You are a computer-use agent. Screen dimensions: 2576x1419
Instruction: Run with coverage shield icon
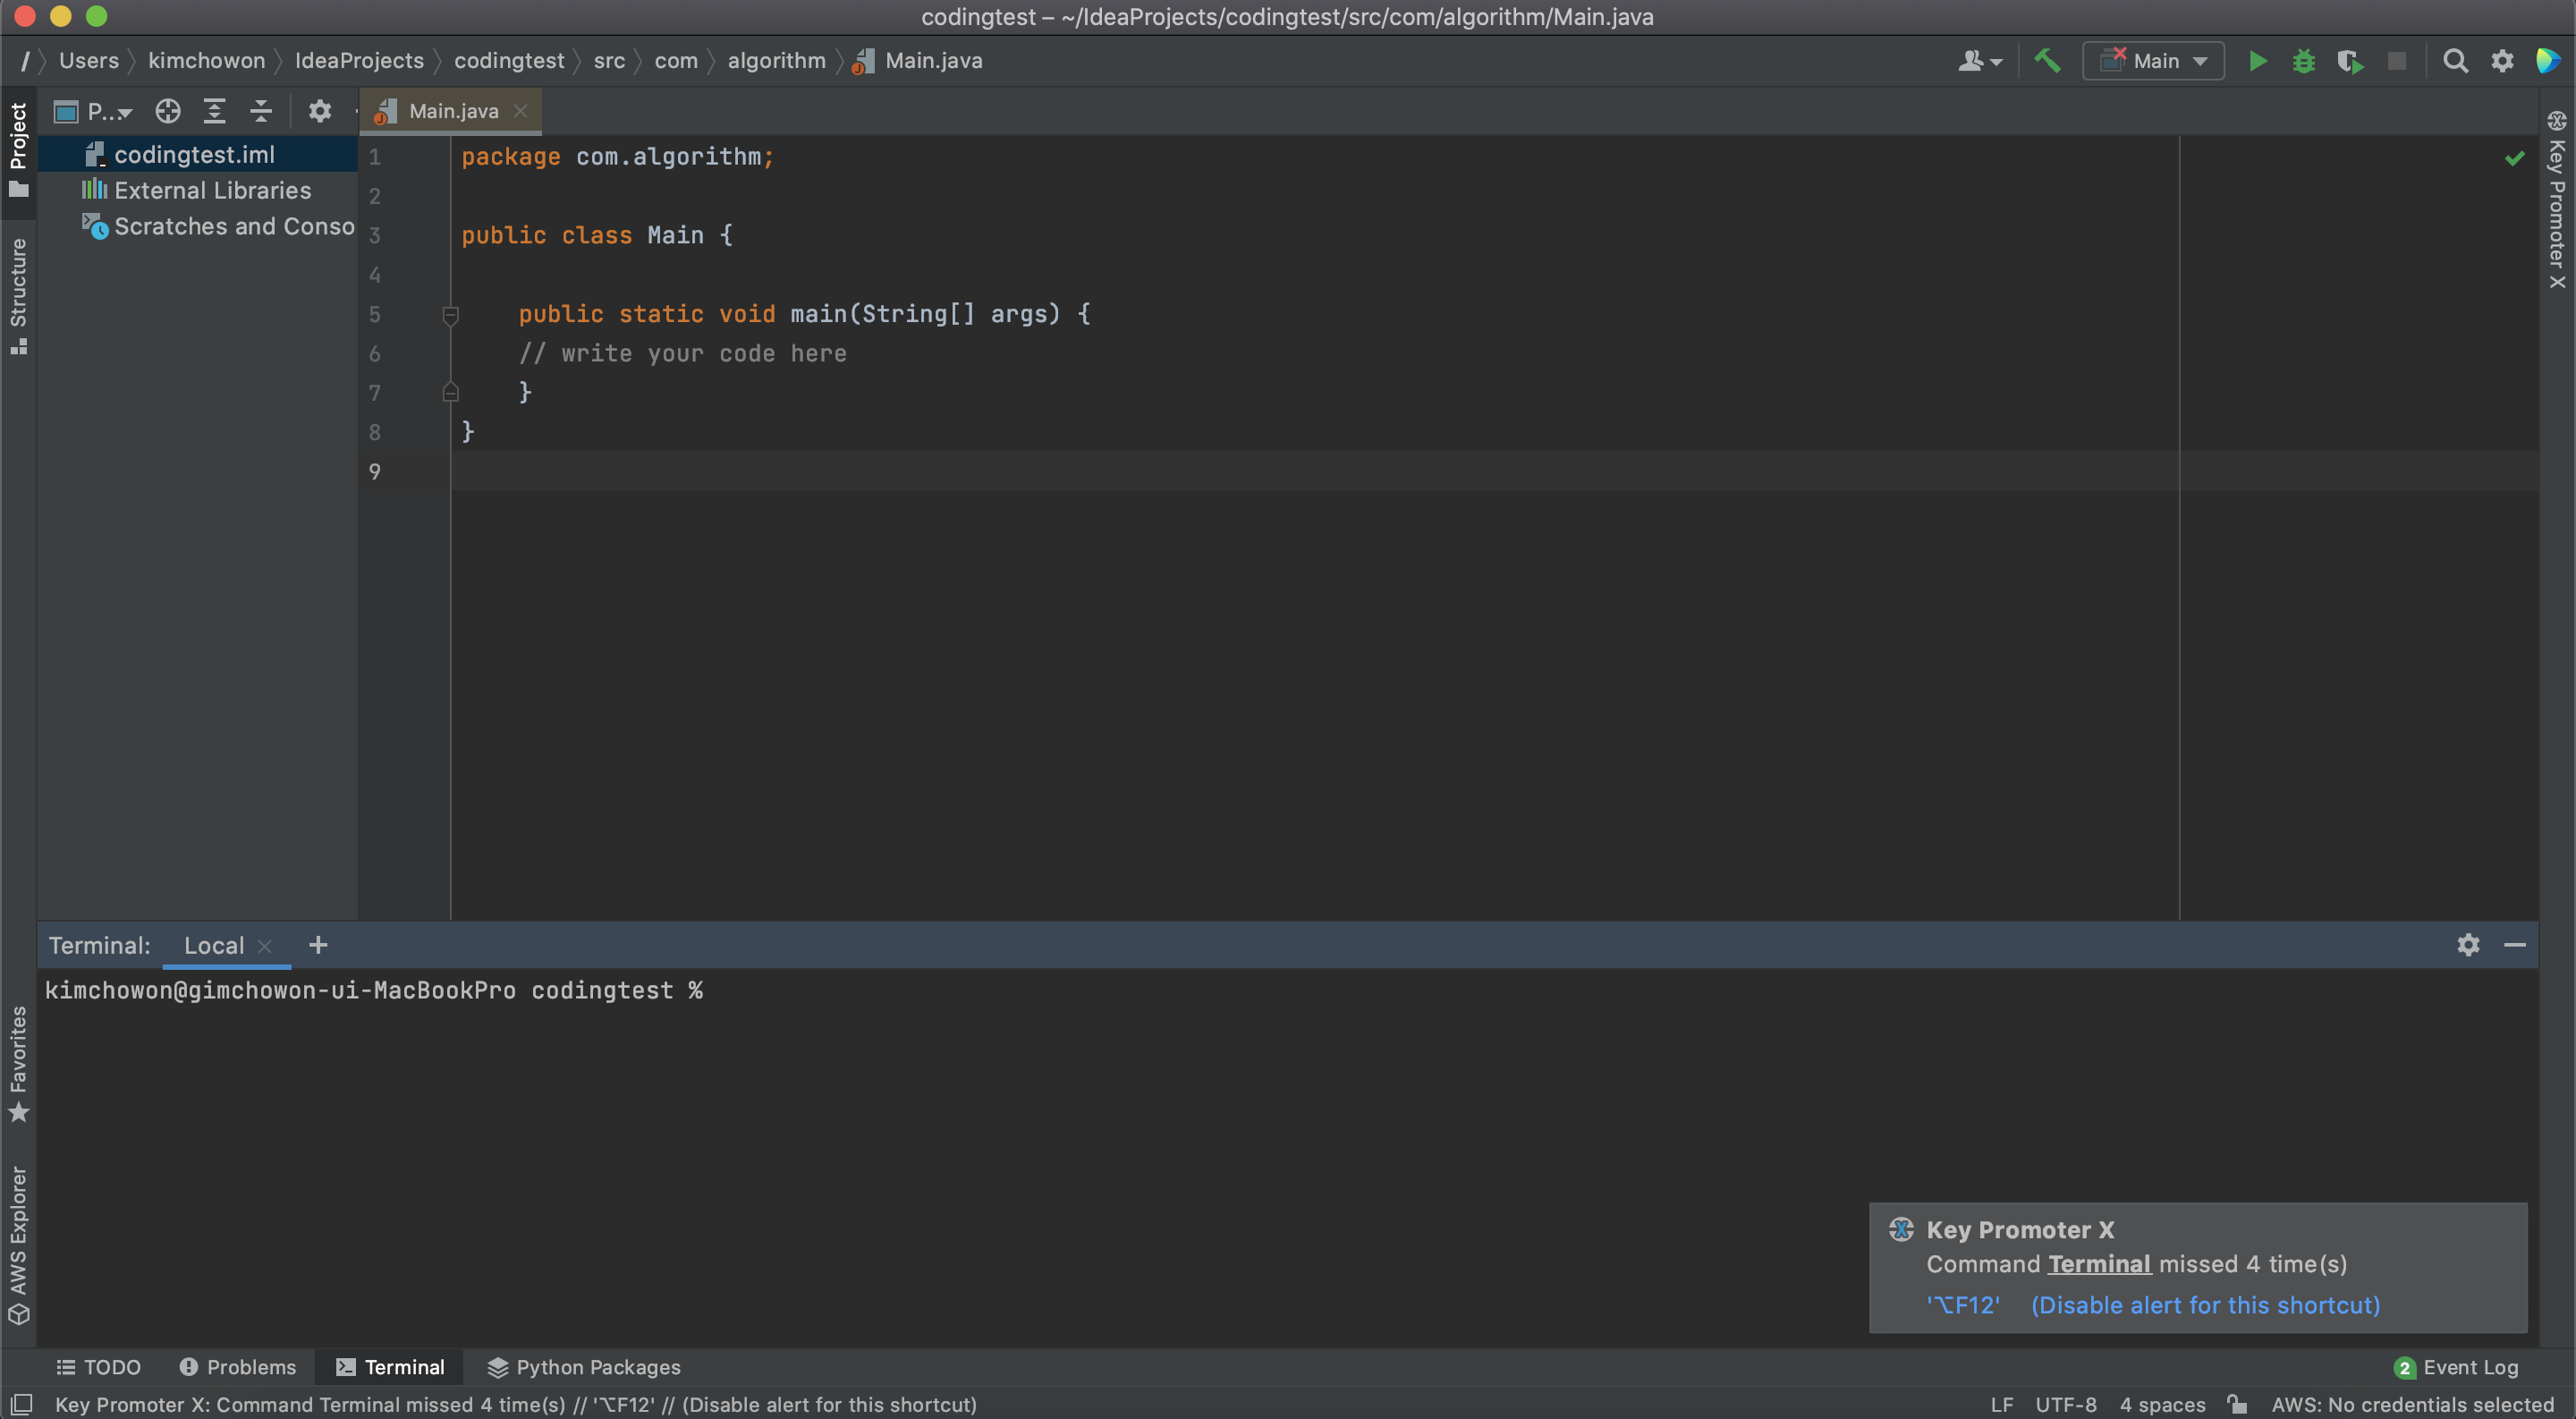pos(2350,61)
